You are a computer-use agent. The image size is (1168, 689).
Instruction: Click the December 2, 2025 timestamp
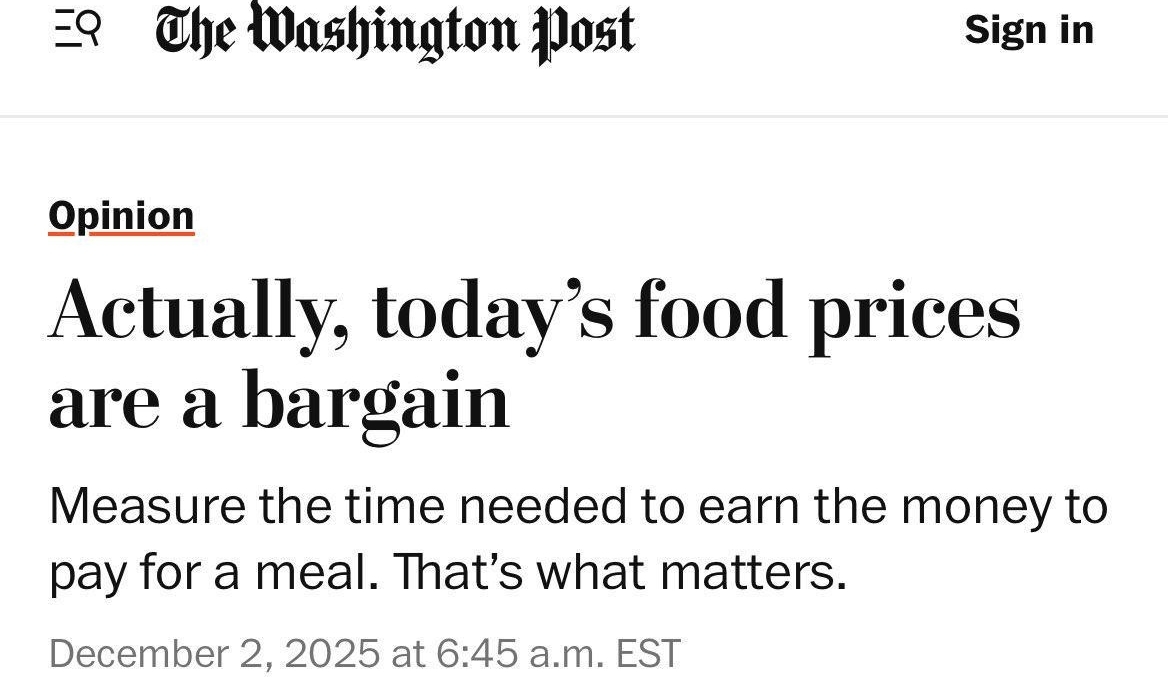point(364,653)
